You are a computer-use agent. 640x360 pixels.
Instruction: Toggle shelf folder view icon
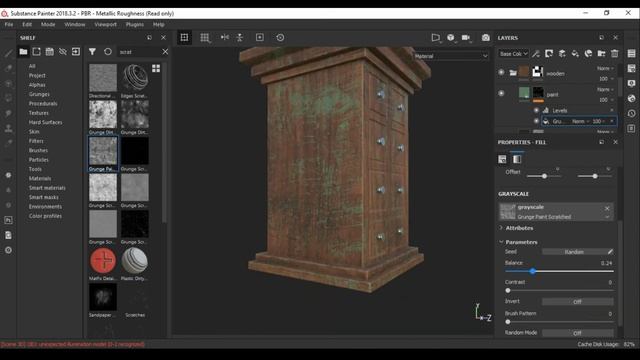click(x=23, y=52)
